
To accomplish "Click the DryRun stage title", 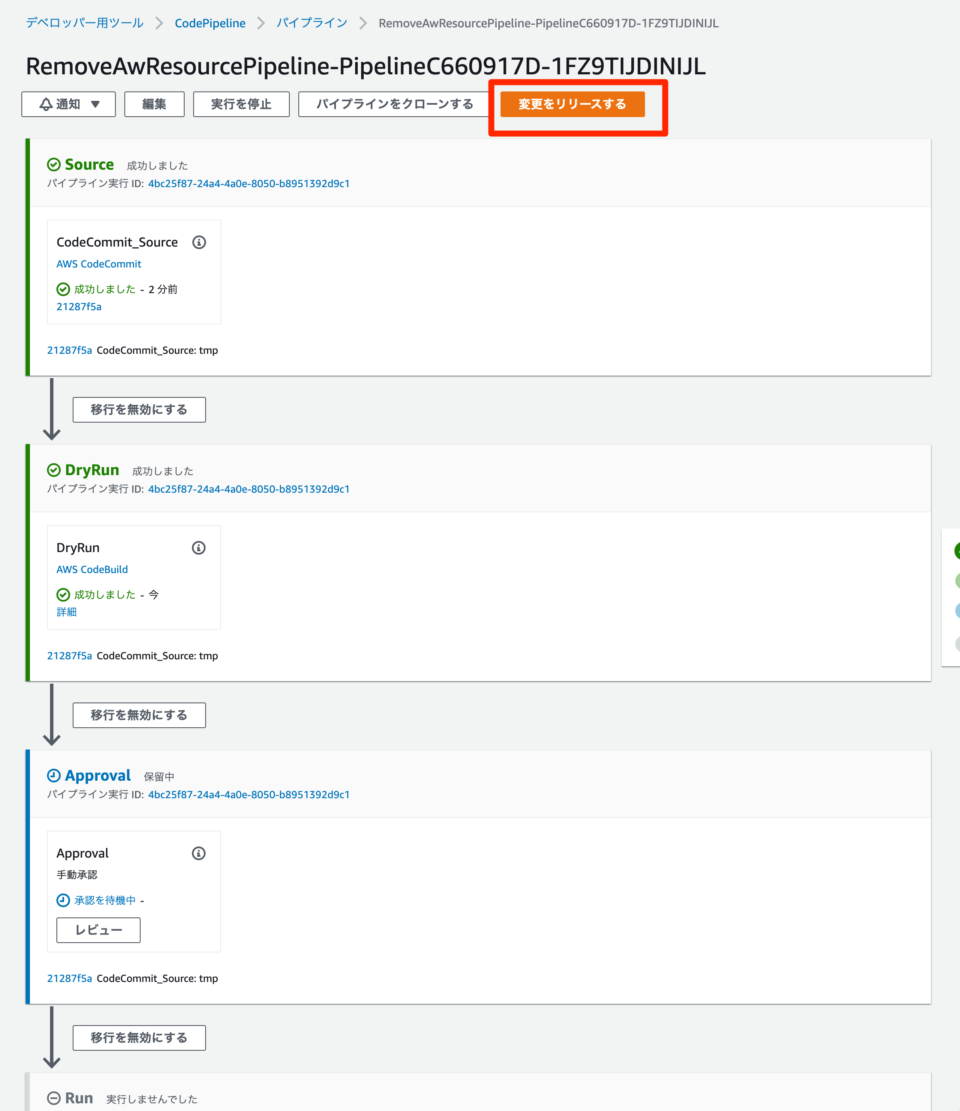I will [x=92, y=470].
